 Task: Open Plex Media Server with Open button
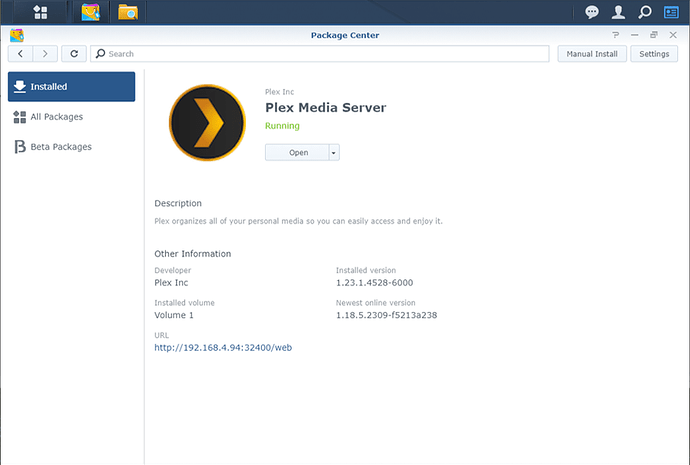[x=297, y=152]
